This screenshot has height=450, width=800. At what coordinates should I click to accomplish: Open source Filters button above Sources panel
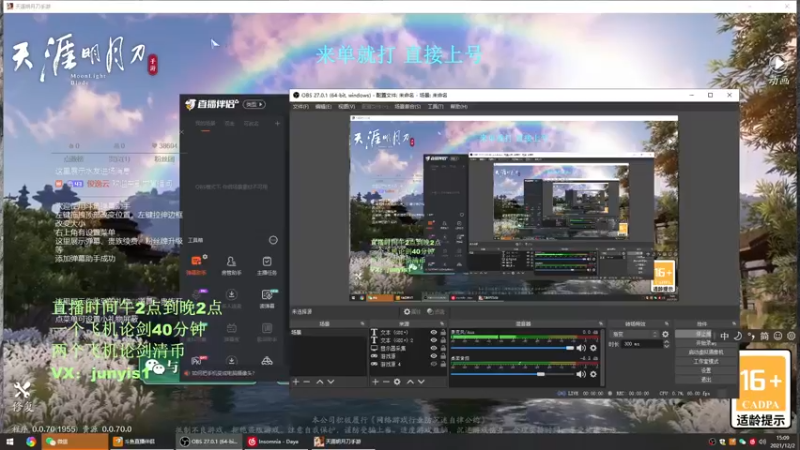click(436, 311)
